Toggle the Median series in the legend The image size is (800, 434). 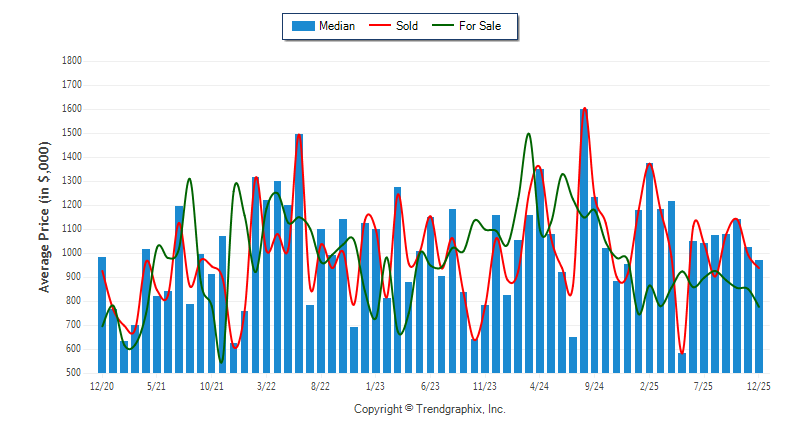336,26
